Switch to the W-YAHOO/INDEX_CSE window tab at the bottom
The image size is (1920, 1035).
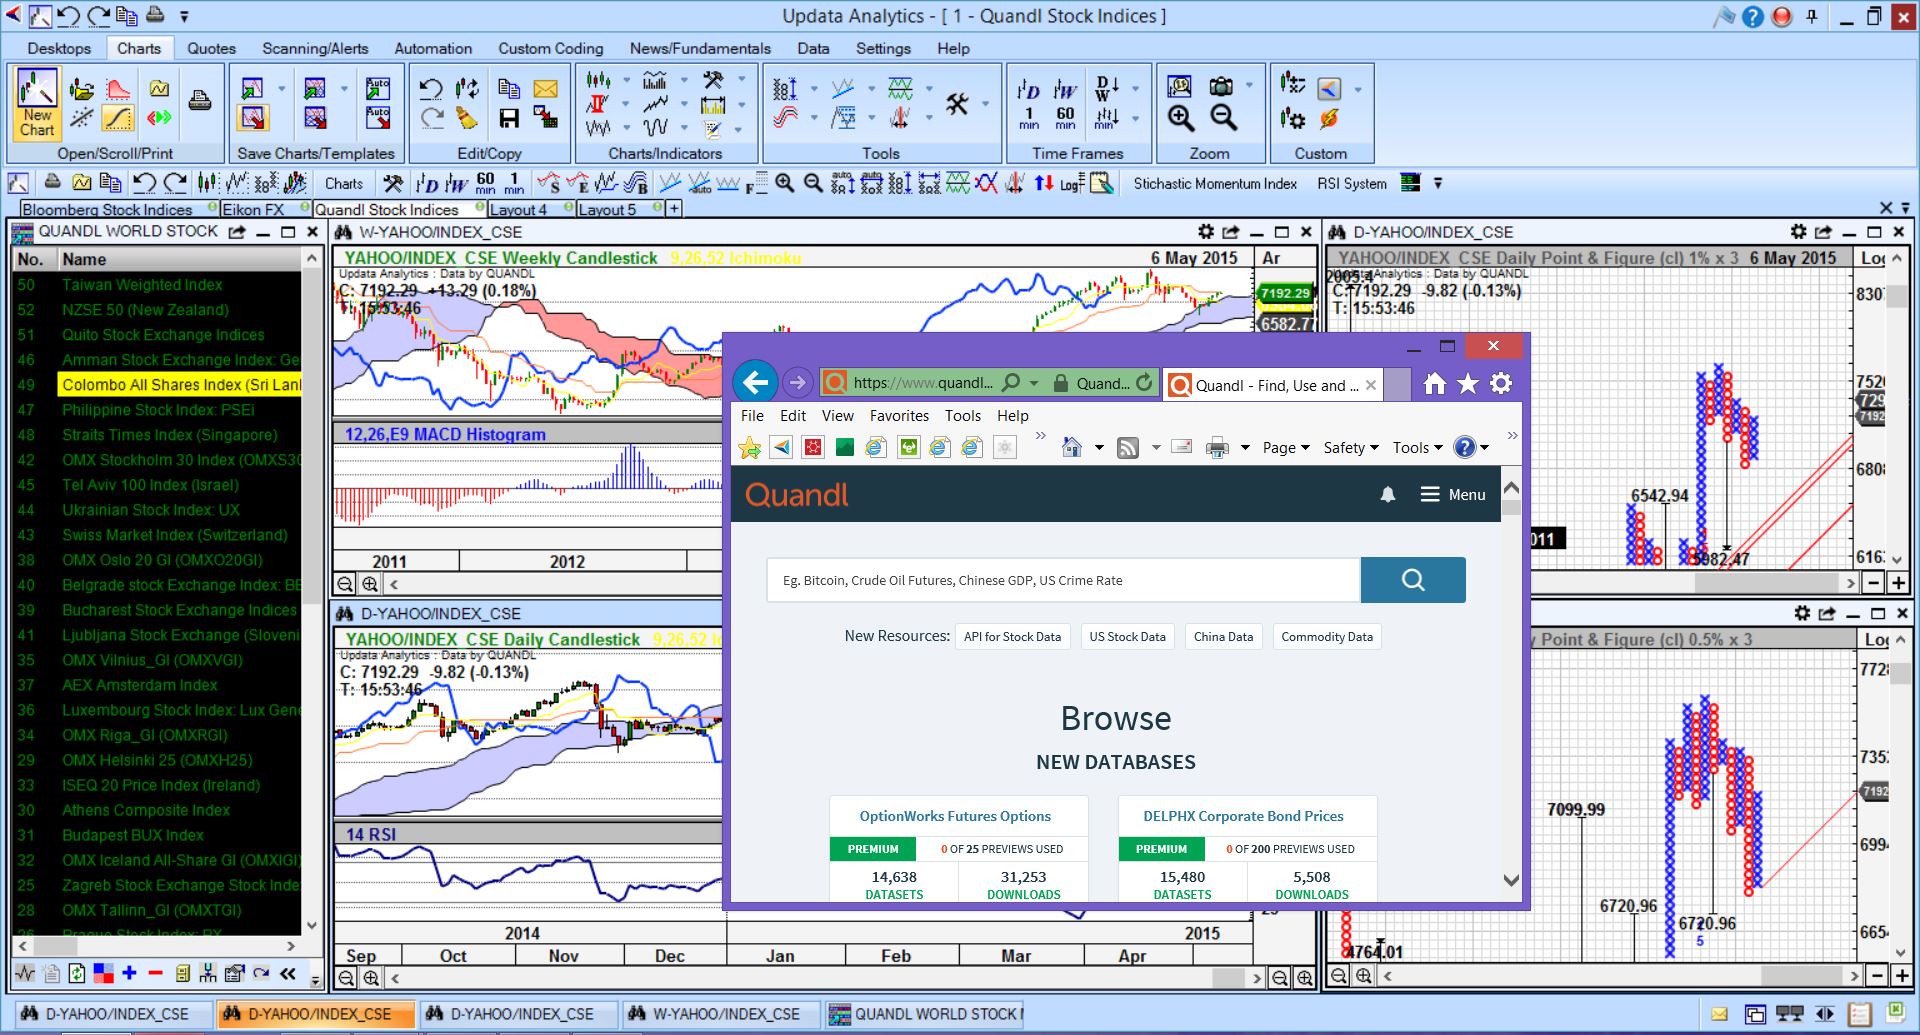[722, 1014]
